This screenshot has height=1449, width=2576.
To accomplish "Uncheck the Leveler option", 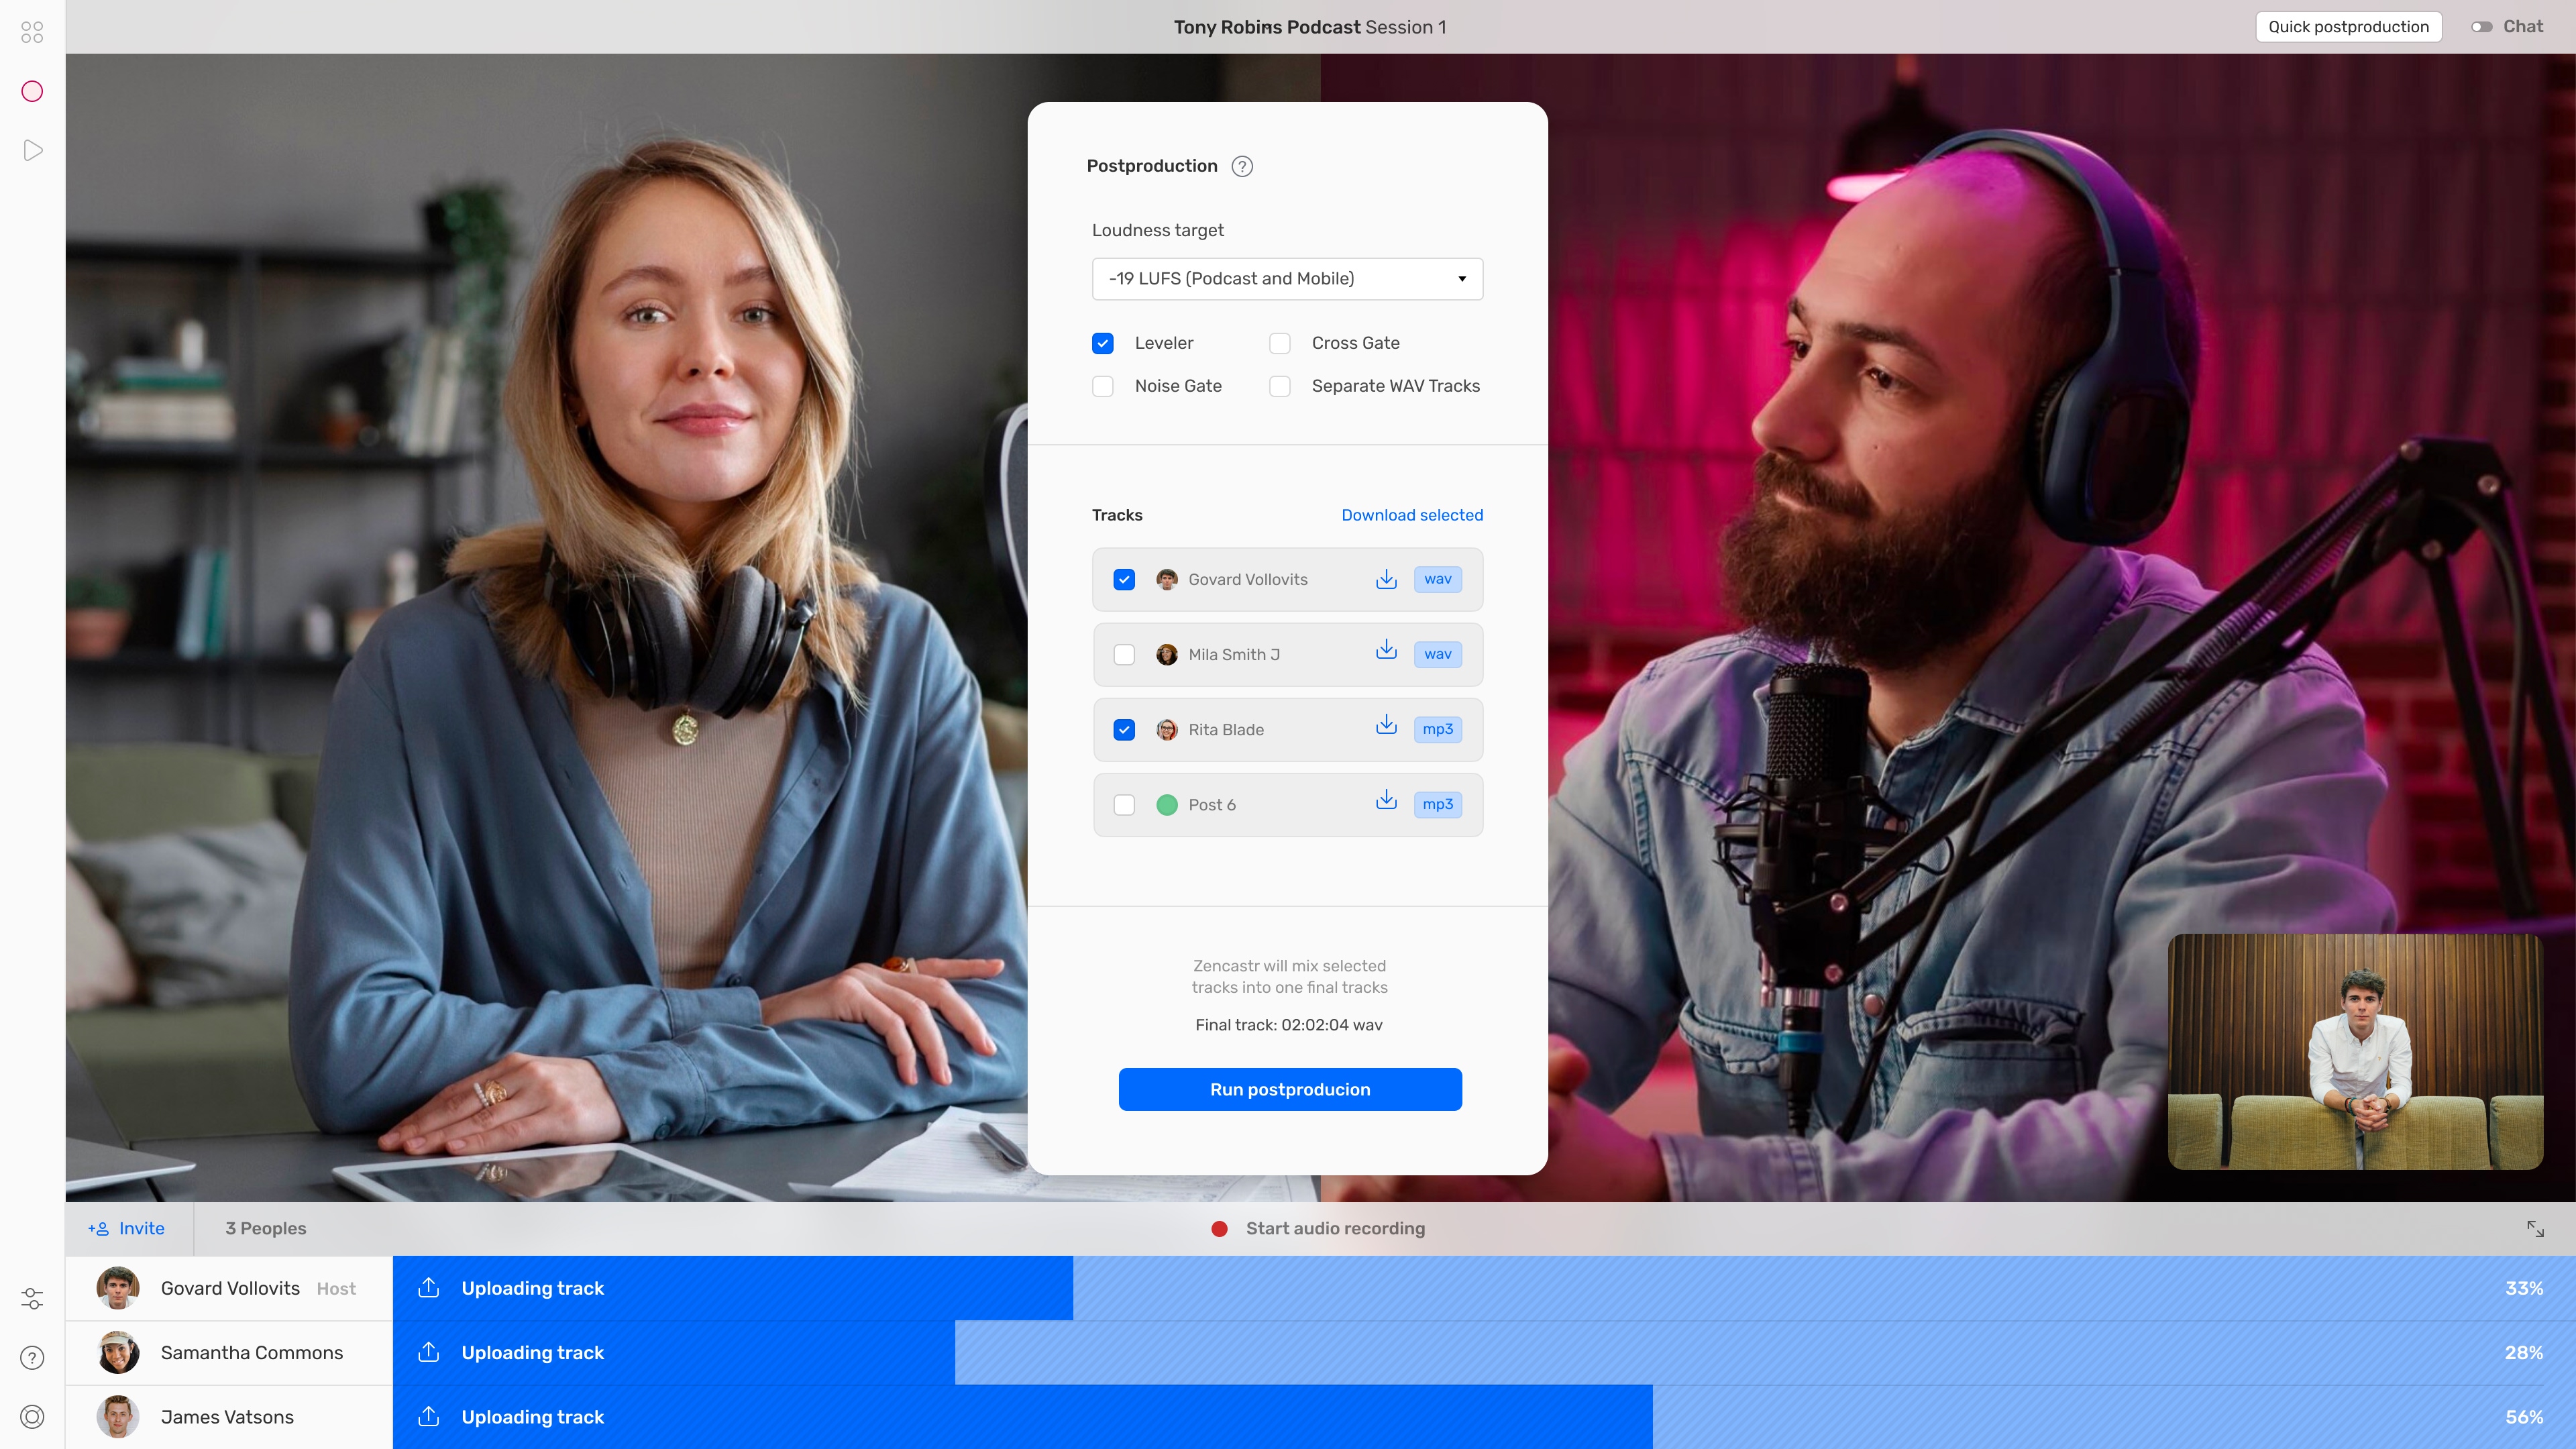I will (x=1103, y=343).
